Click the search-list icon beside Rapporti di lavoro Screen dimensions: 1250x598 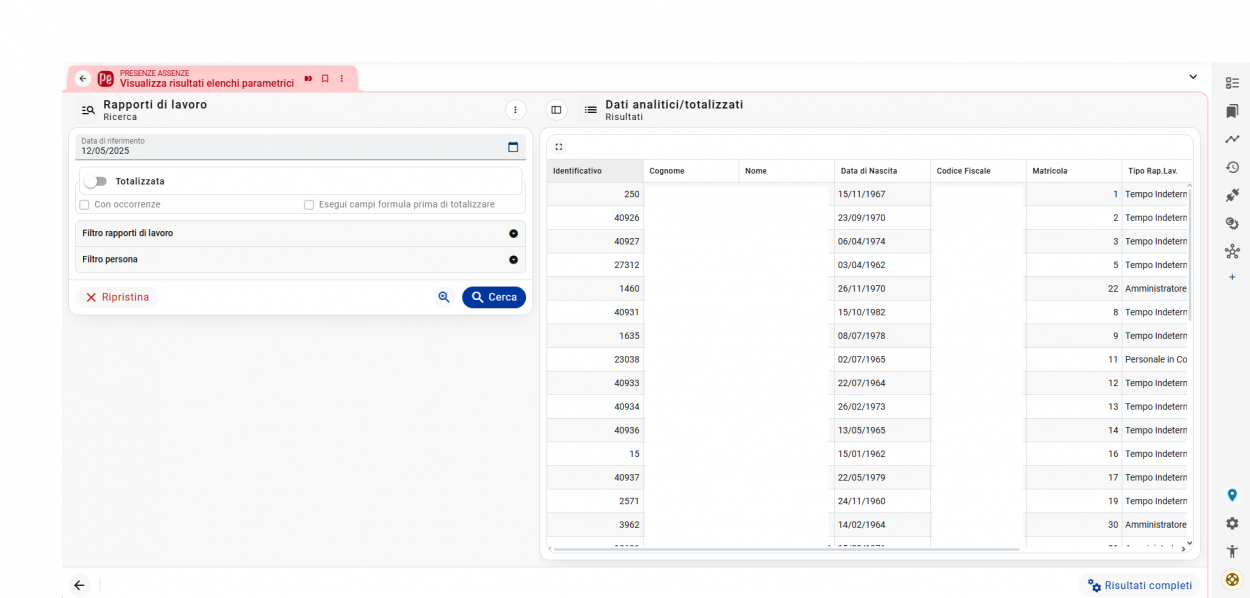point(88,110)
